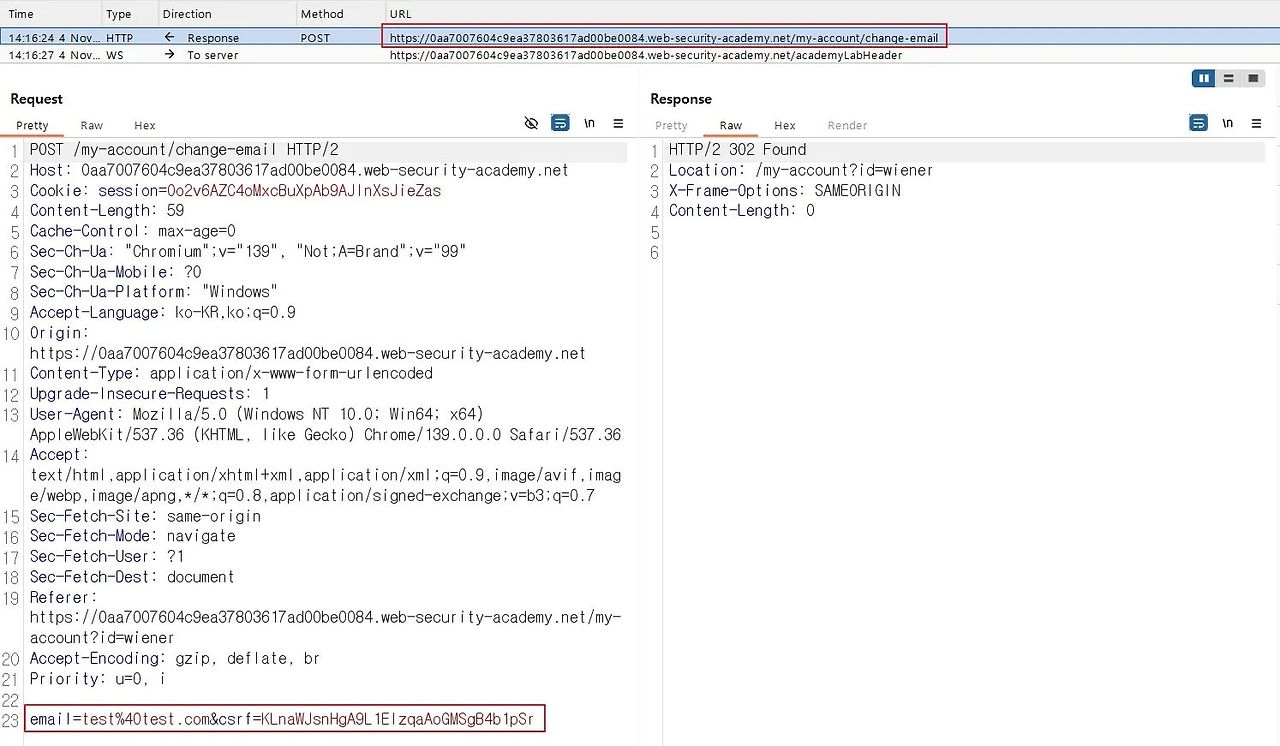1280x746 pixels.
Task: Select the POST change-email history row
Action: (x=640, y=37)
